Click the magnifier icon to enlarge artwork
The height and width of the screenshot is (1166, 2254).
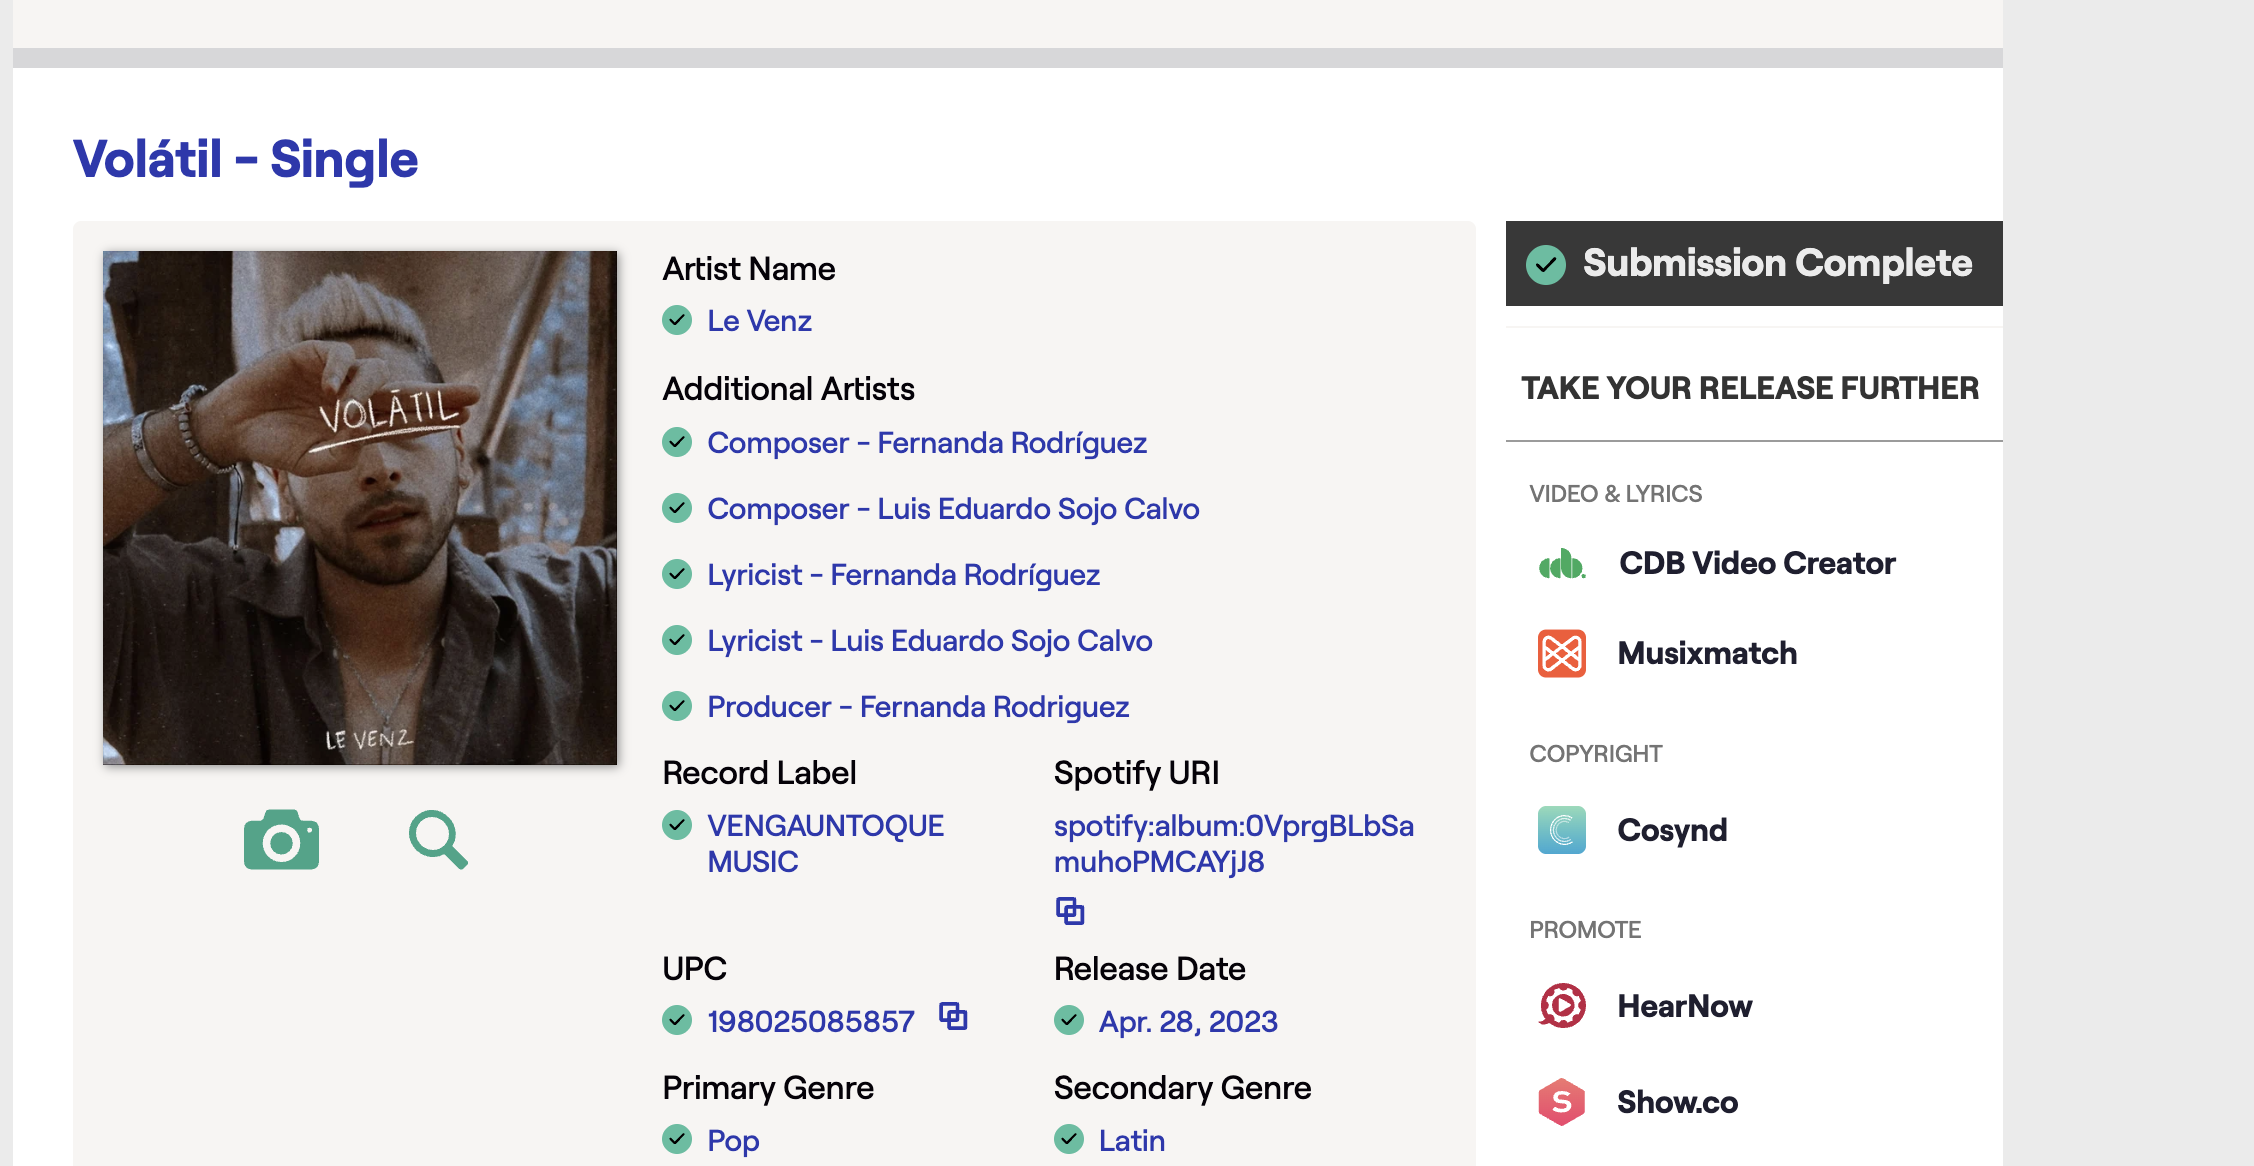pos(438,840)
